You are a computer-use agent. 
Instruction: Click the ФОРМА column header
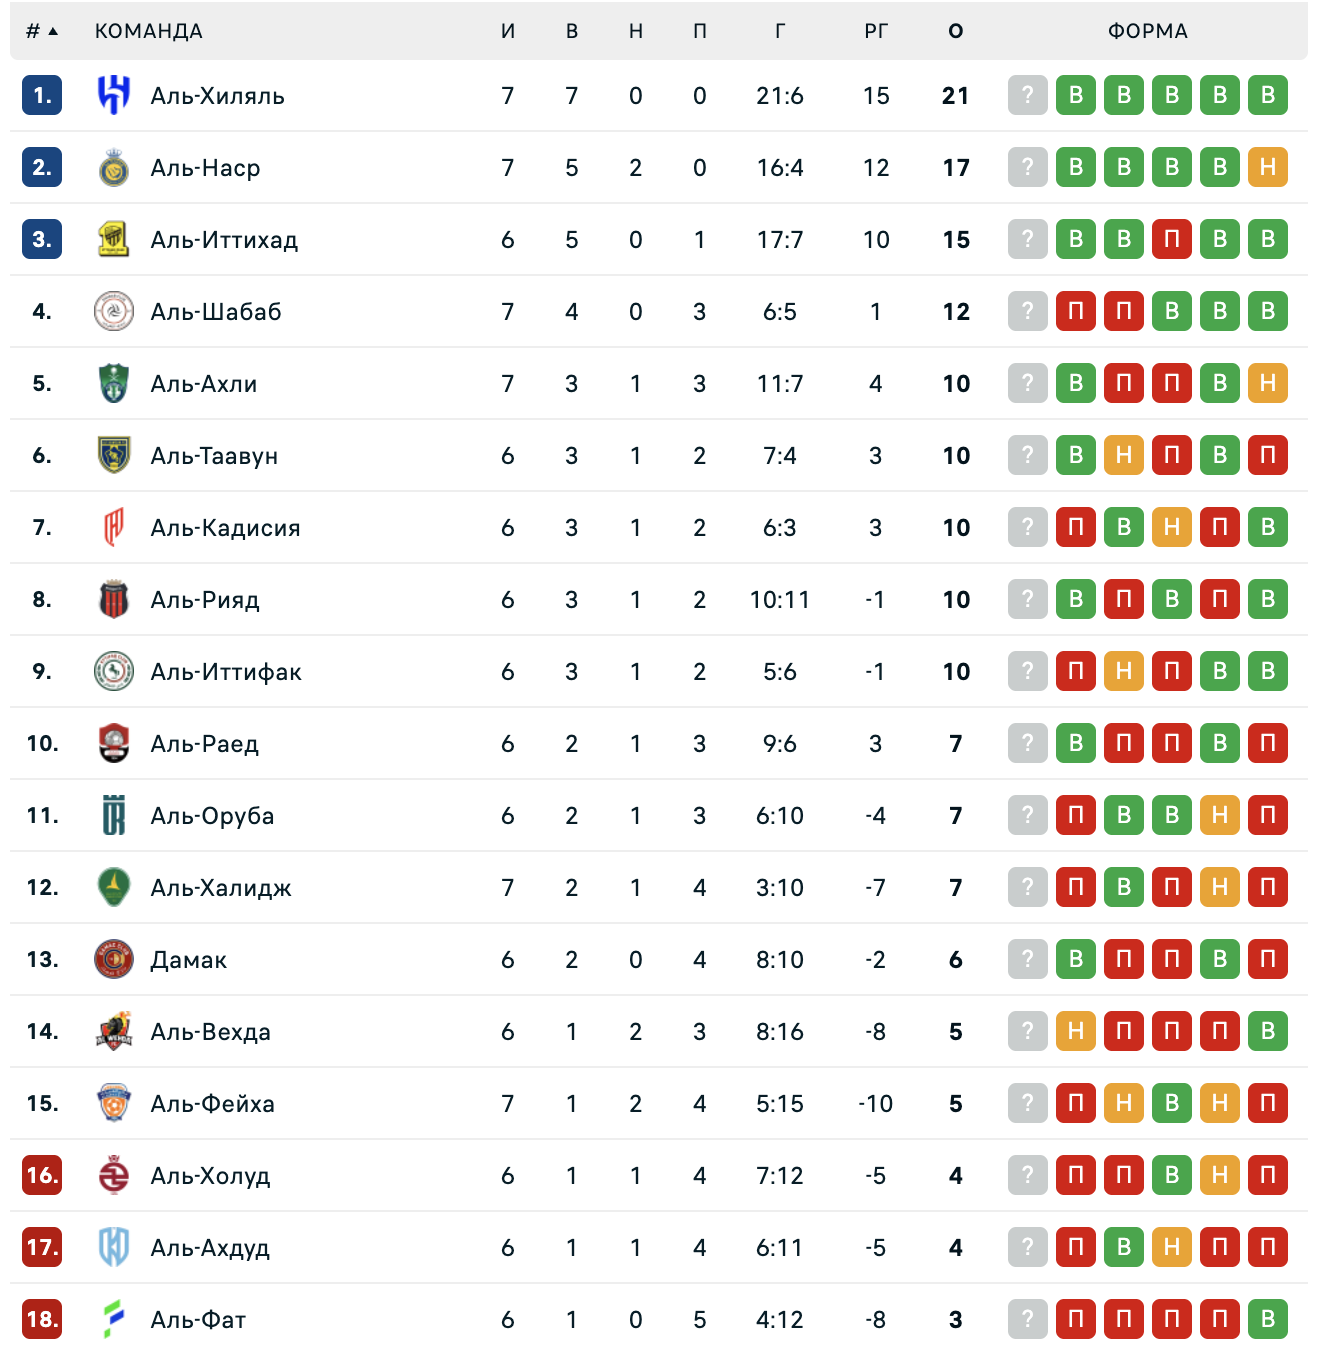tap(1148, 31)
